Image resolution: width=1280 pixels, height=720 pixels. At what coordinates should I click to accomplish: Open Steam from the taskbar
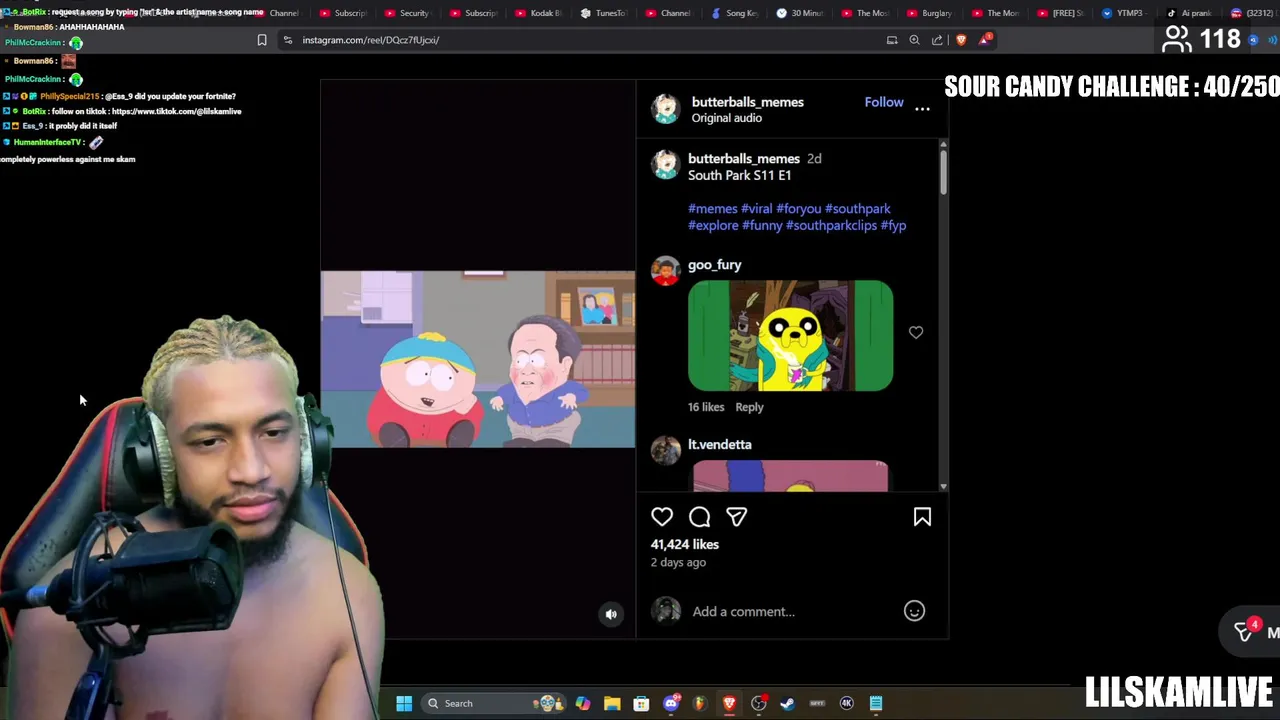tap(788, 703)
